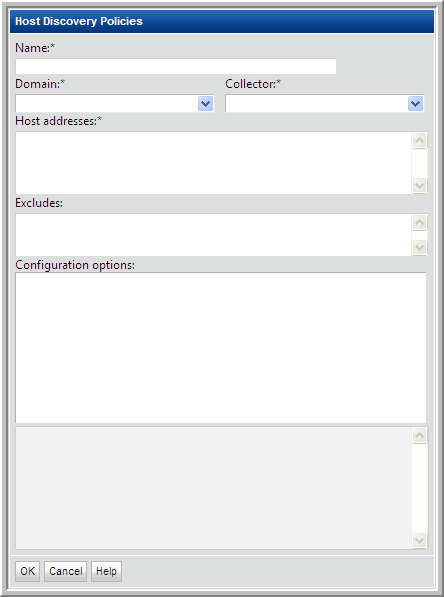
Task: Click inside the Domain combo box field
Action: 107,104
